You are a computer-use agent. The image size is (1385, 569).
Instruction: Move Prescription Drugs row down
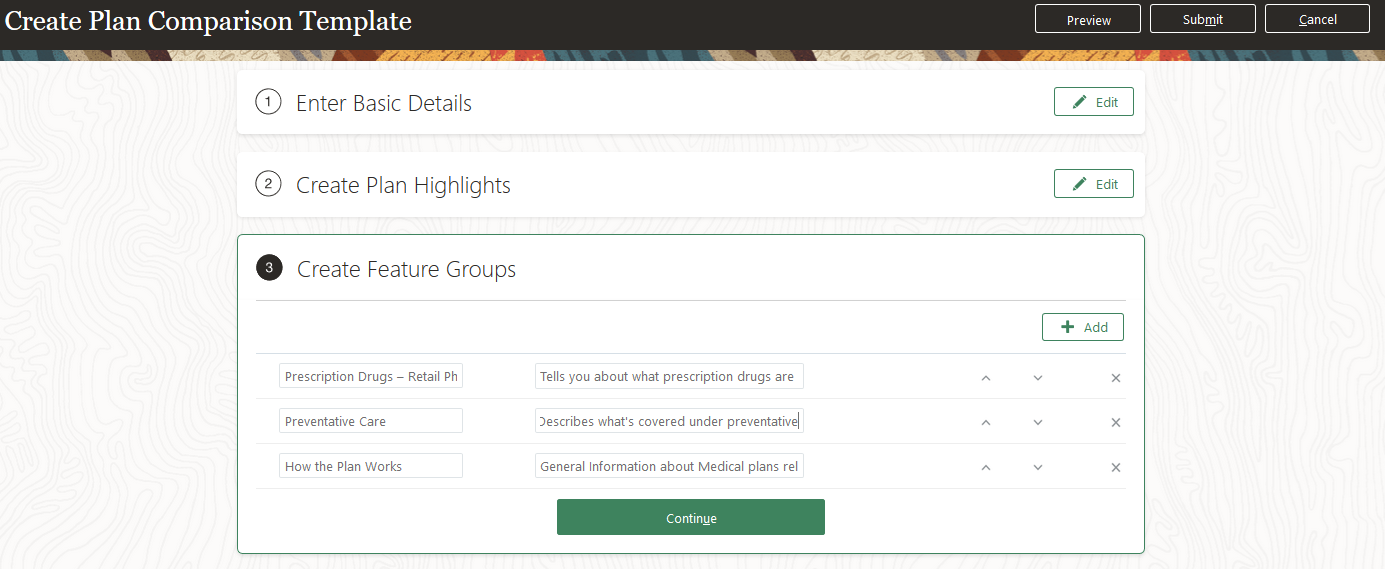(x=1038, y=378)
